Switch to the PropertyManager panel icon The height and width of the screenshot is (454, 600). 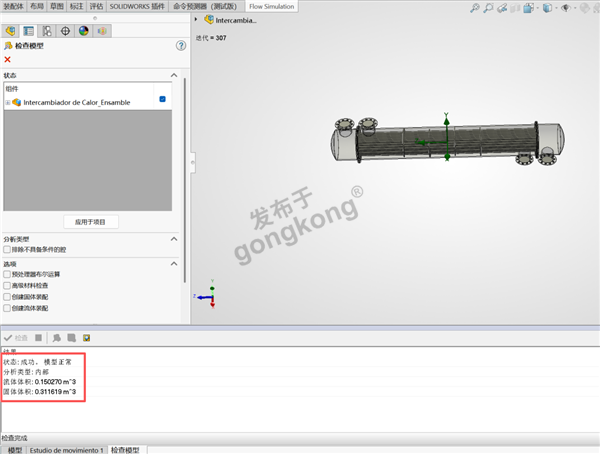(29, 31)
